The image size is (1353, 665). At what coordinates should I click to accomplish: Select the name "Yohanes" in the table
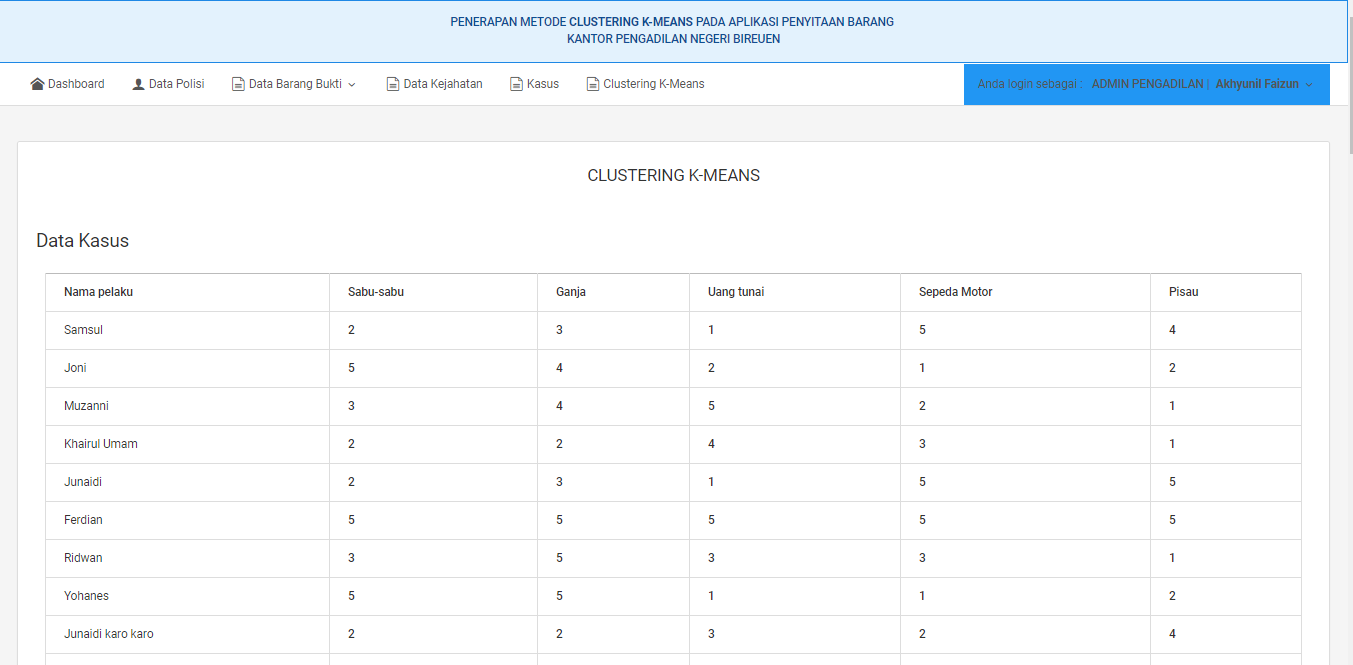pyautogui.click(x=86, y=596)
